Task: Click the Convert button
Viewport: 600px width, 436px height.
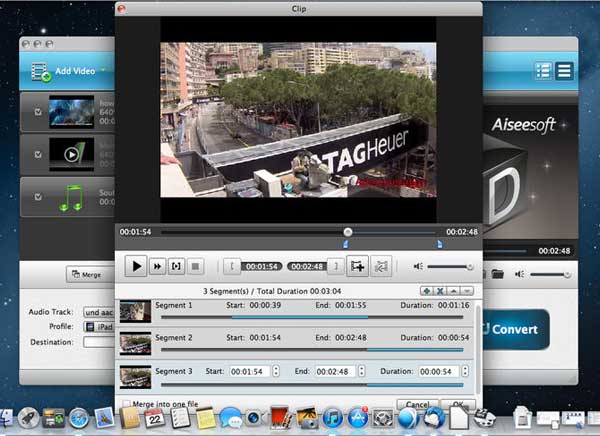Action: point(516,329)
